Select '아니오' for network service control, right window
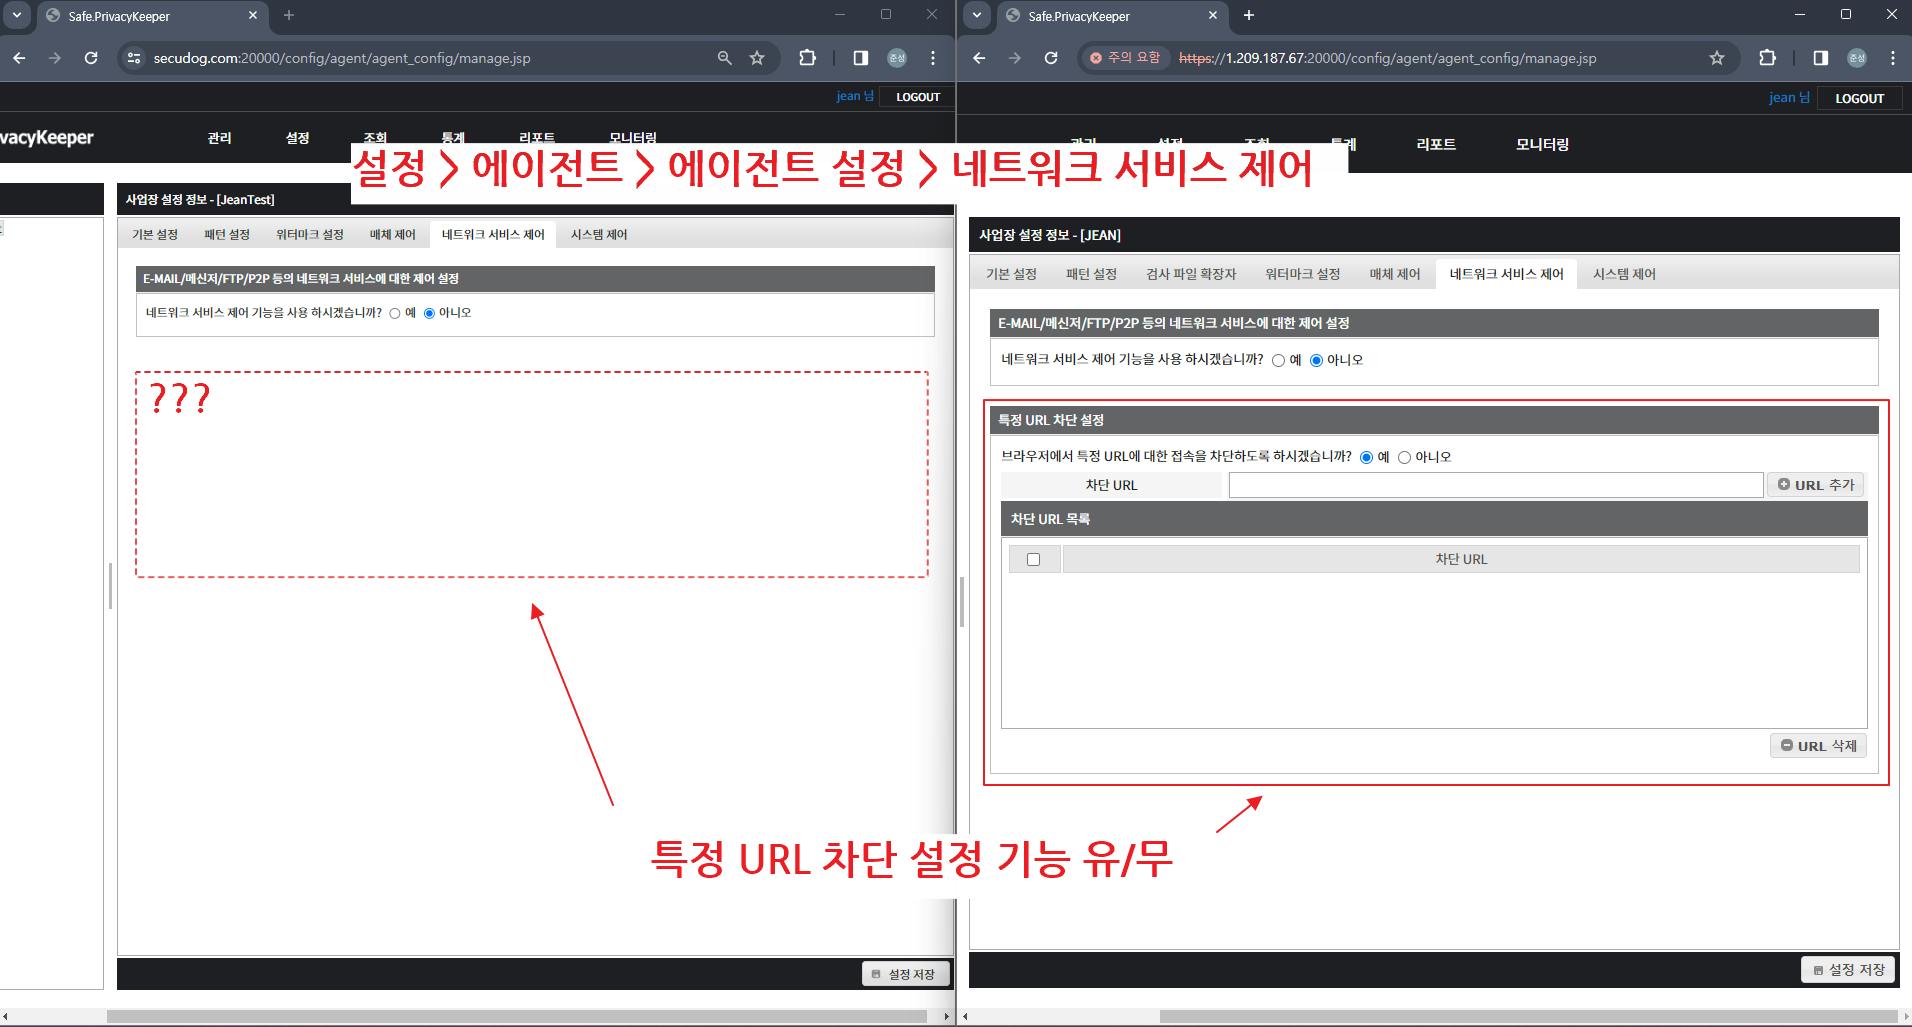Screen dimensions: 1912x1027 point(1316,360)
